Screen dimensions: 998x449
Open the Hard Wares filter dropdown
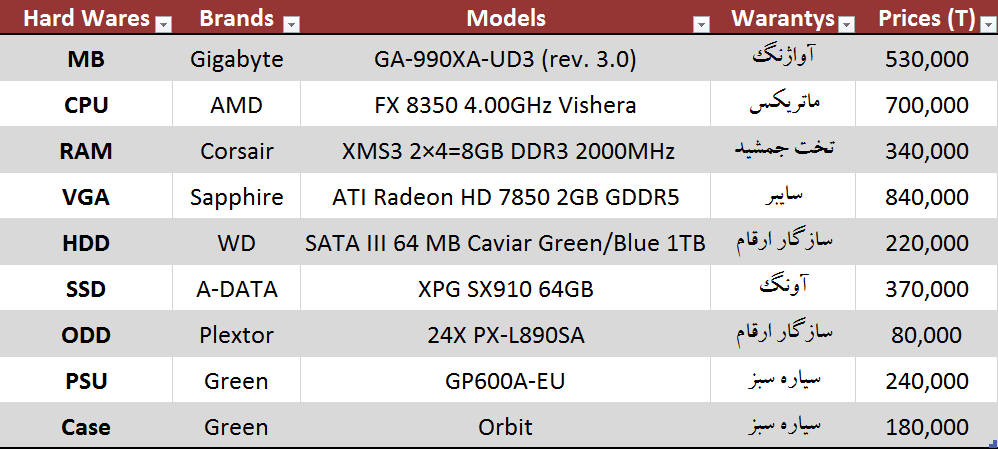(164, 23)
